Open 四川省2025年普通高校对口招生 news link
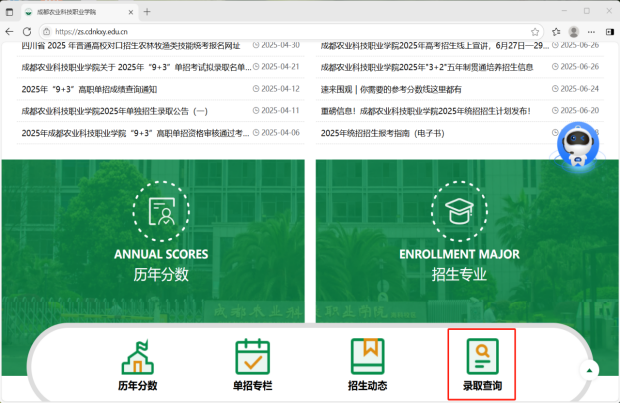The image size is (621, 404). tap(131, 46)
